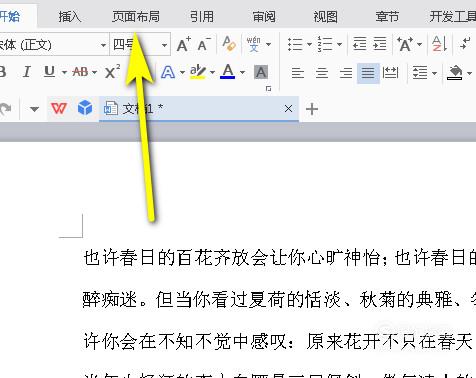Apply numbered list formatting
This screenshot has width=476, height=378.
[x=325, y=44]
